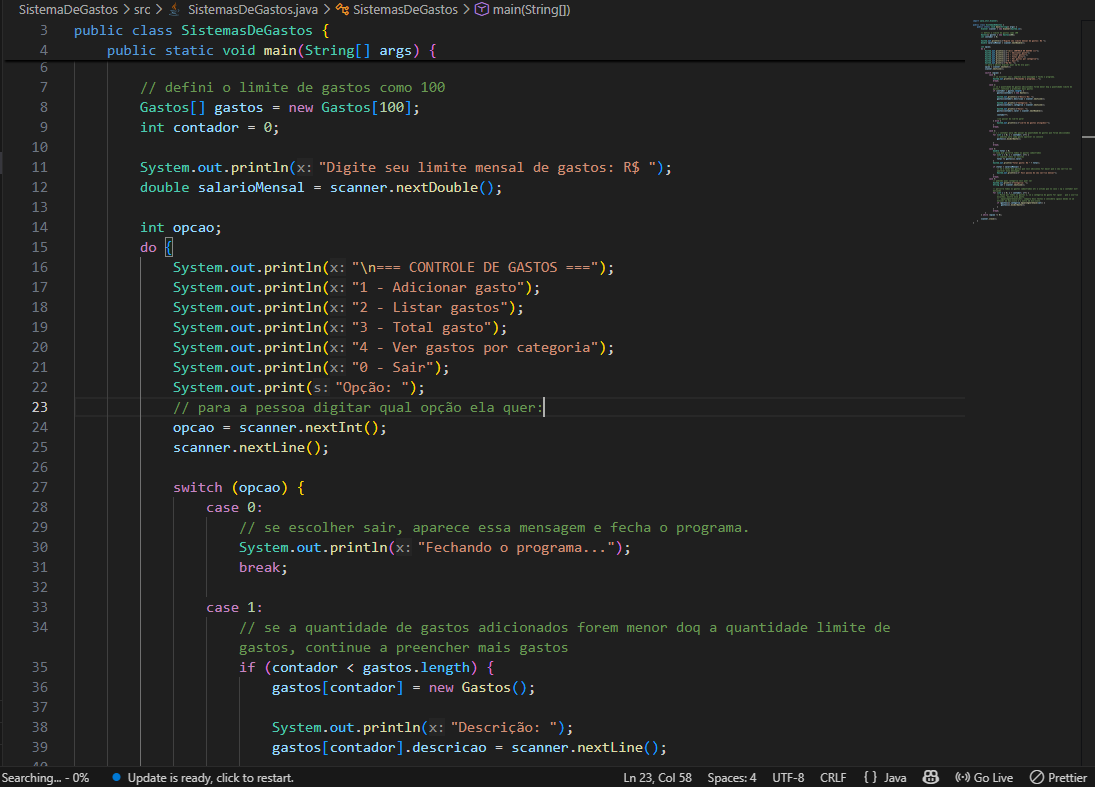The width and height of the screenshot is (1095, 787).
Task: Select the UTF-8 encoding indicator
Action: tap(788, 777)
